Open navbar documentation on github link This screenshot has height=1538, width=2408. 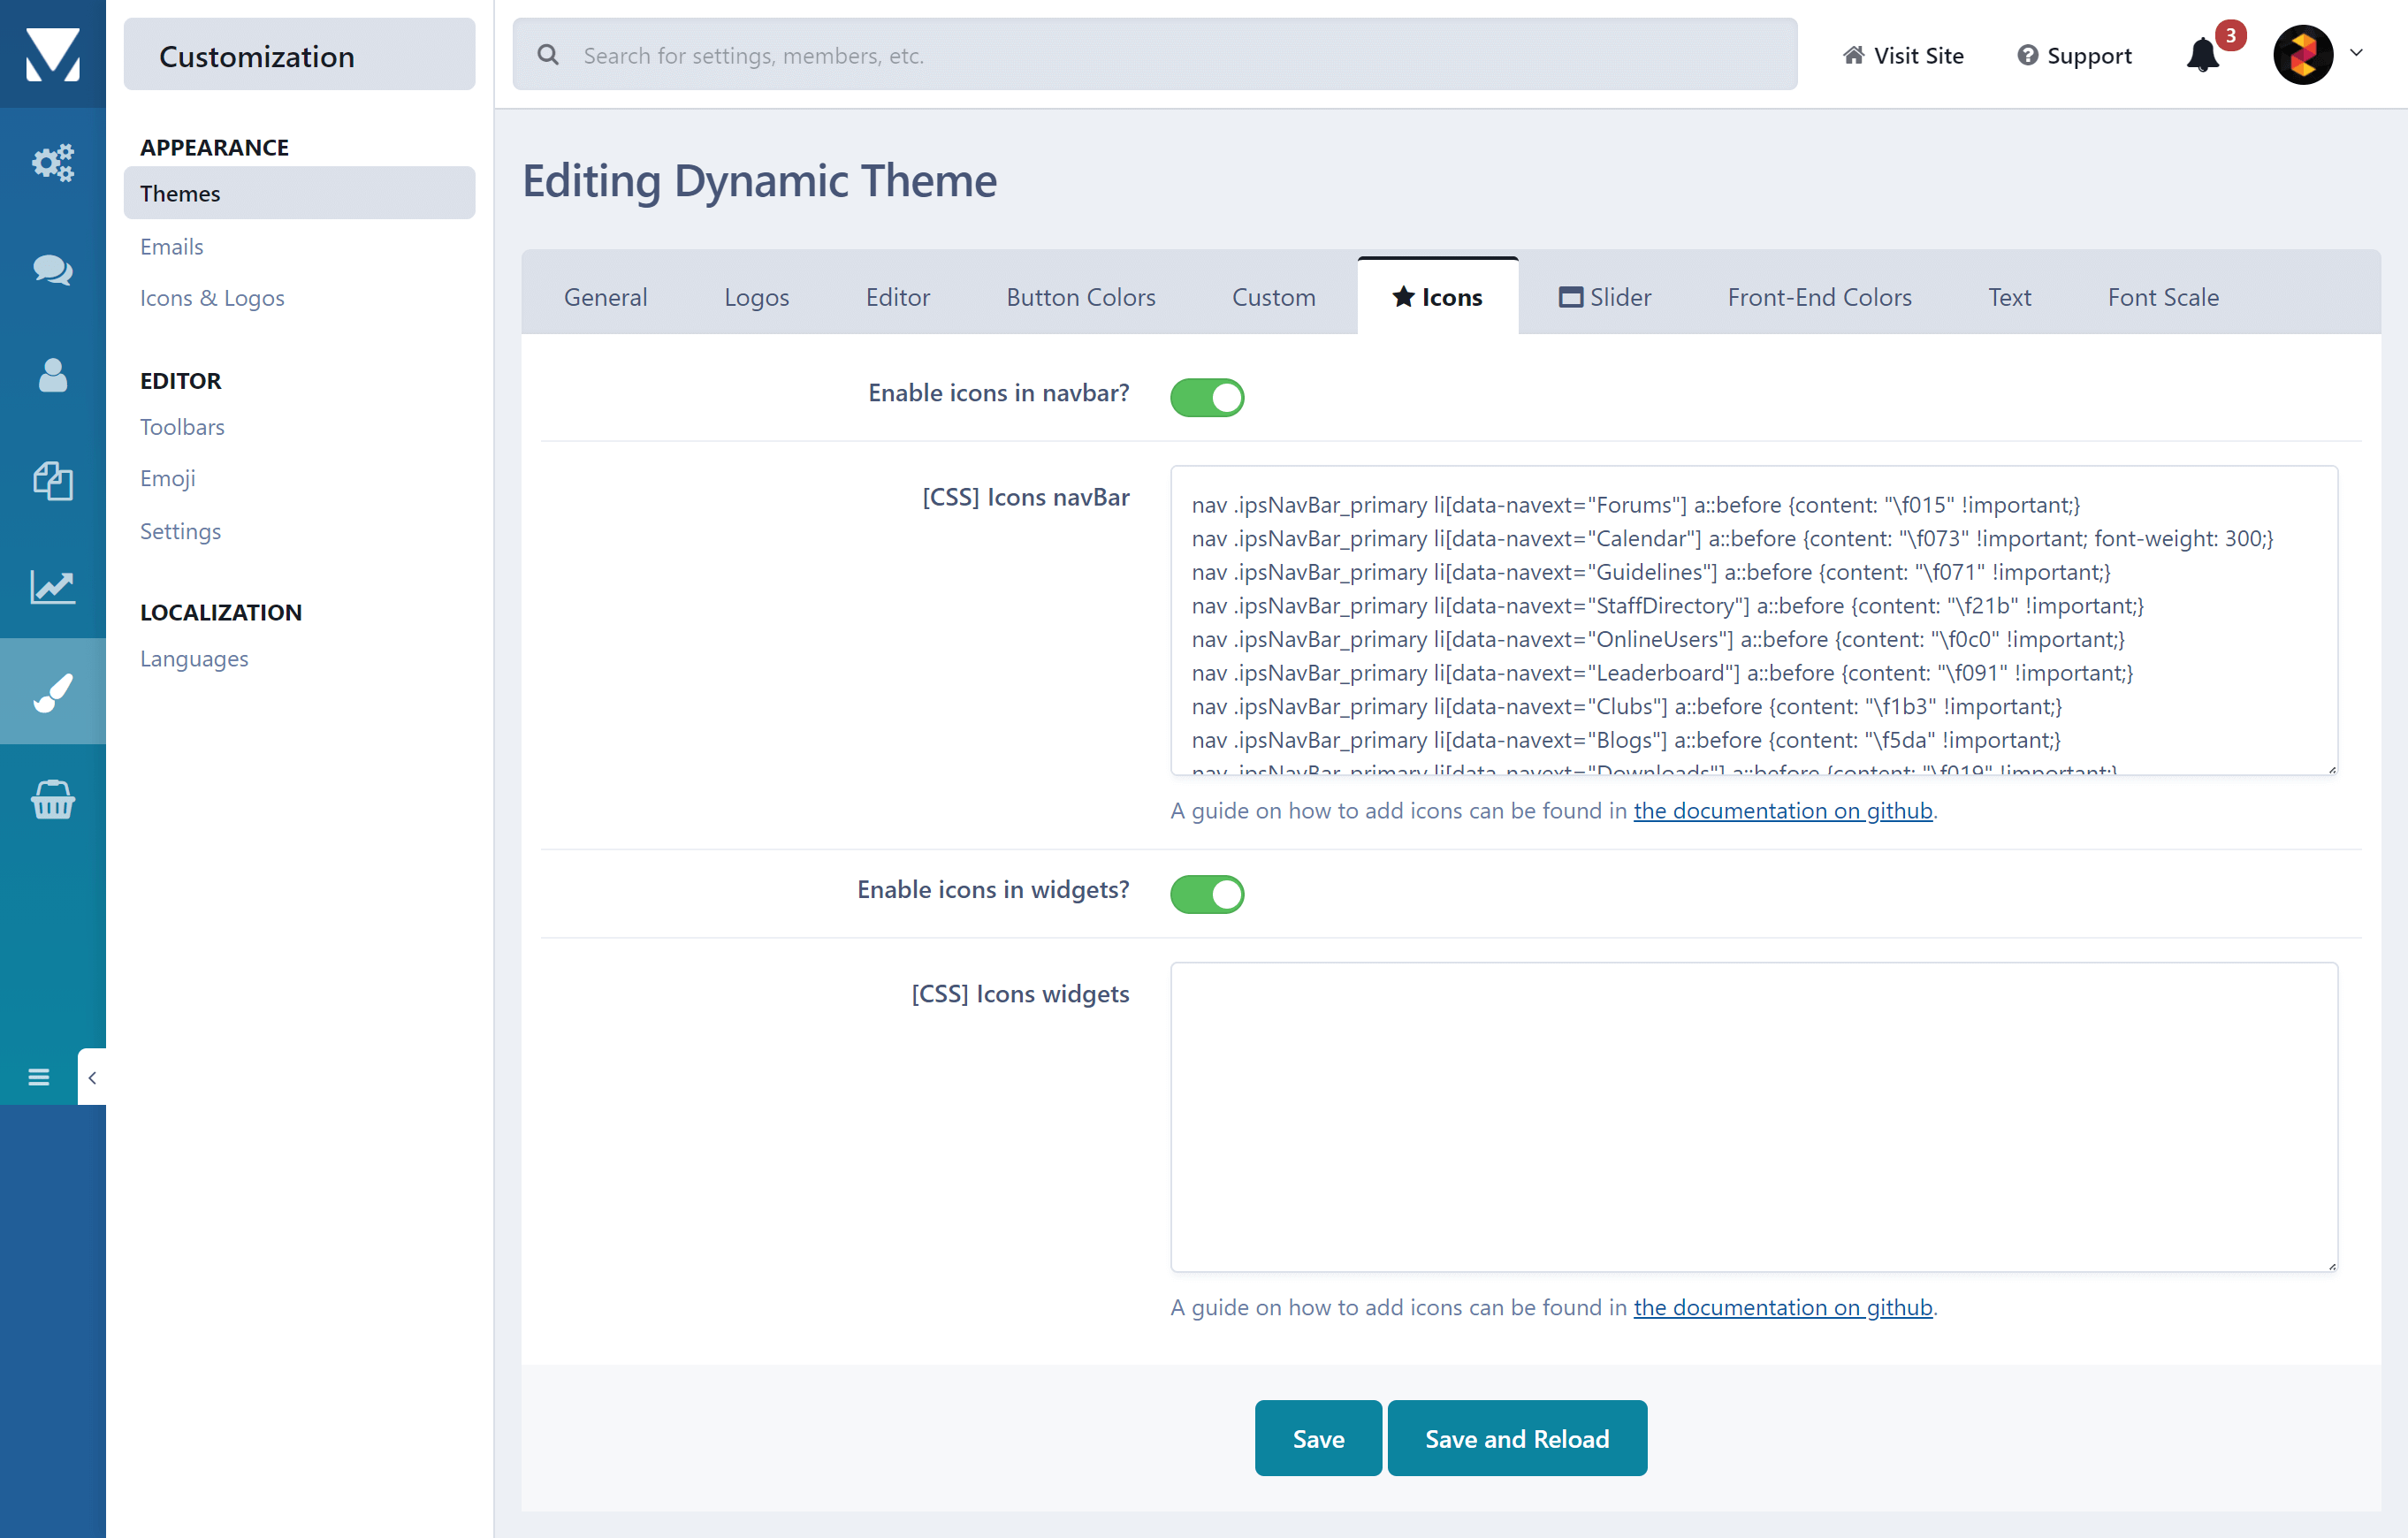pos(1782,810)
